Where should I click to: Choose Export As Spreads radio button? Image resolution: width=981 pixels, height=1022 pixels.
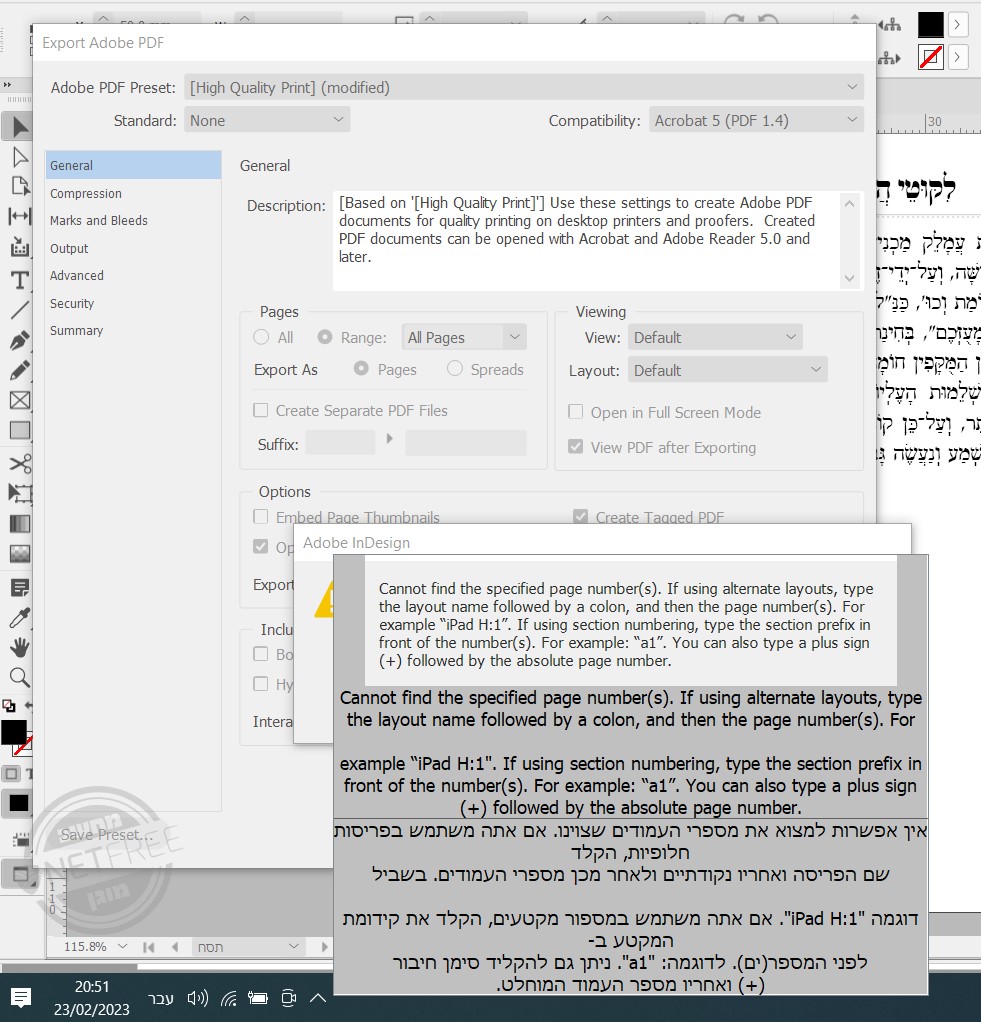point(454,368)
